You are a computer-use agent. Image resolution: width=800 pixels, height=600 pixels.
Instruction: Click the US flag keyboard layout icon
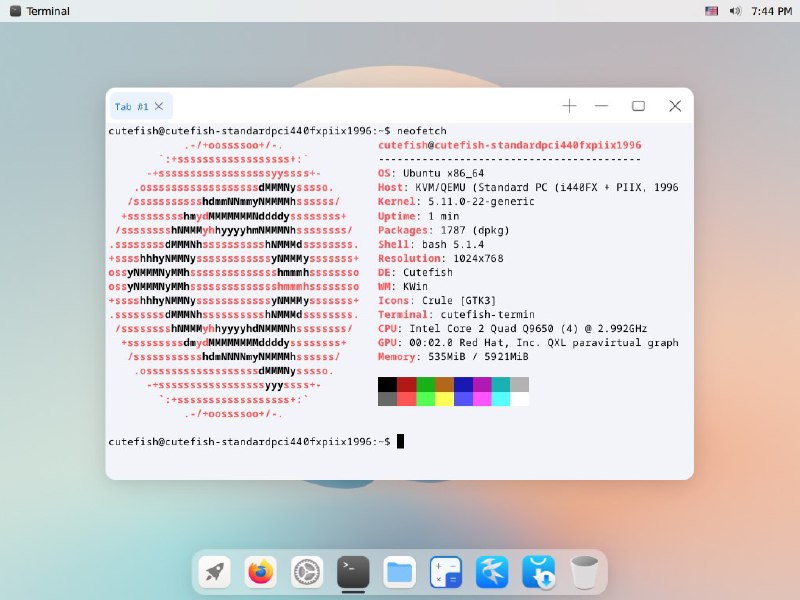711,11
